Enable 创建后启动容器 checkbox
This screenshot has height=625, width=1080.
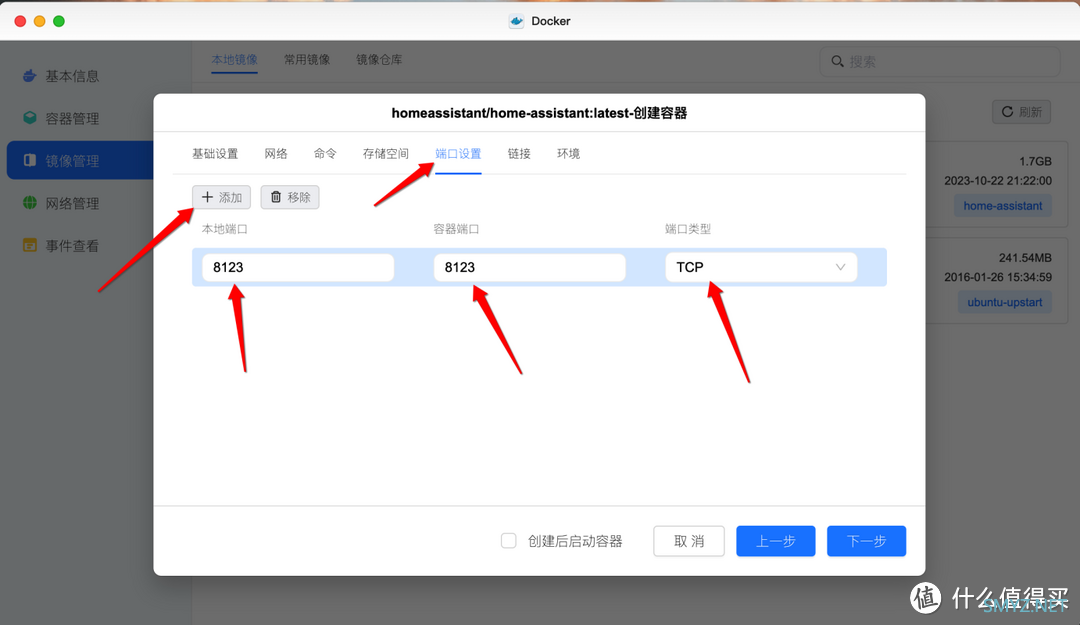[x=508, y=541]
